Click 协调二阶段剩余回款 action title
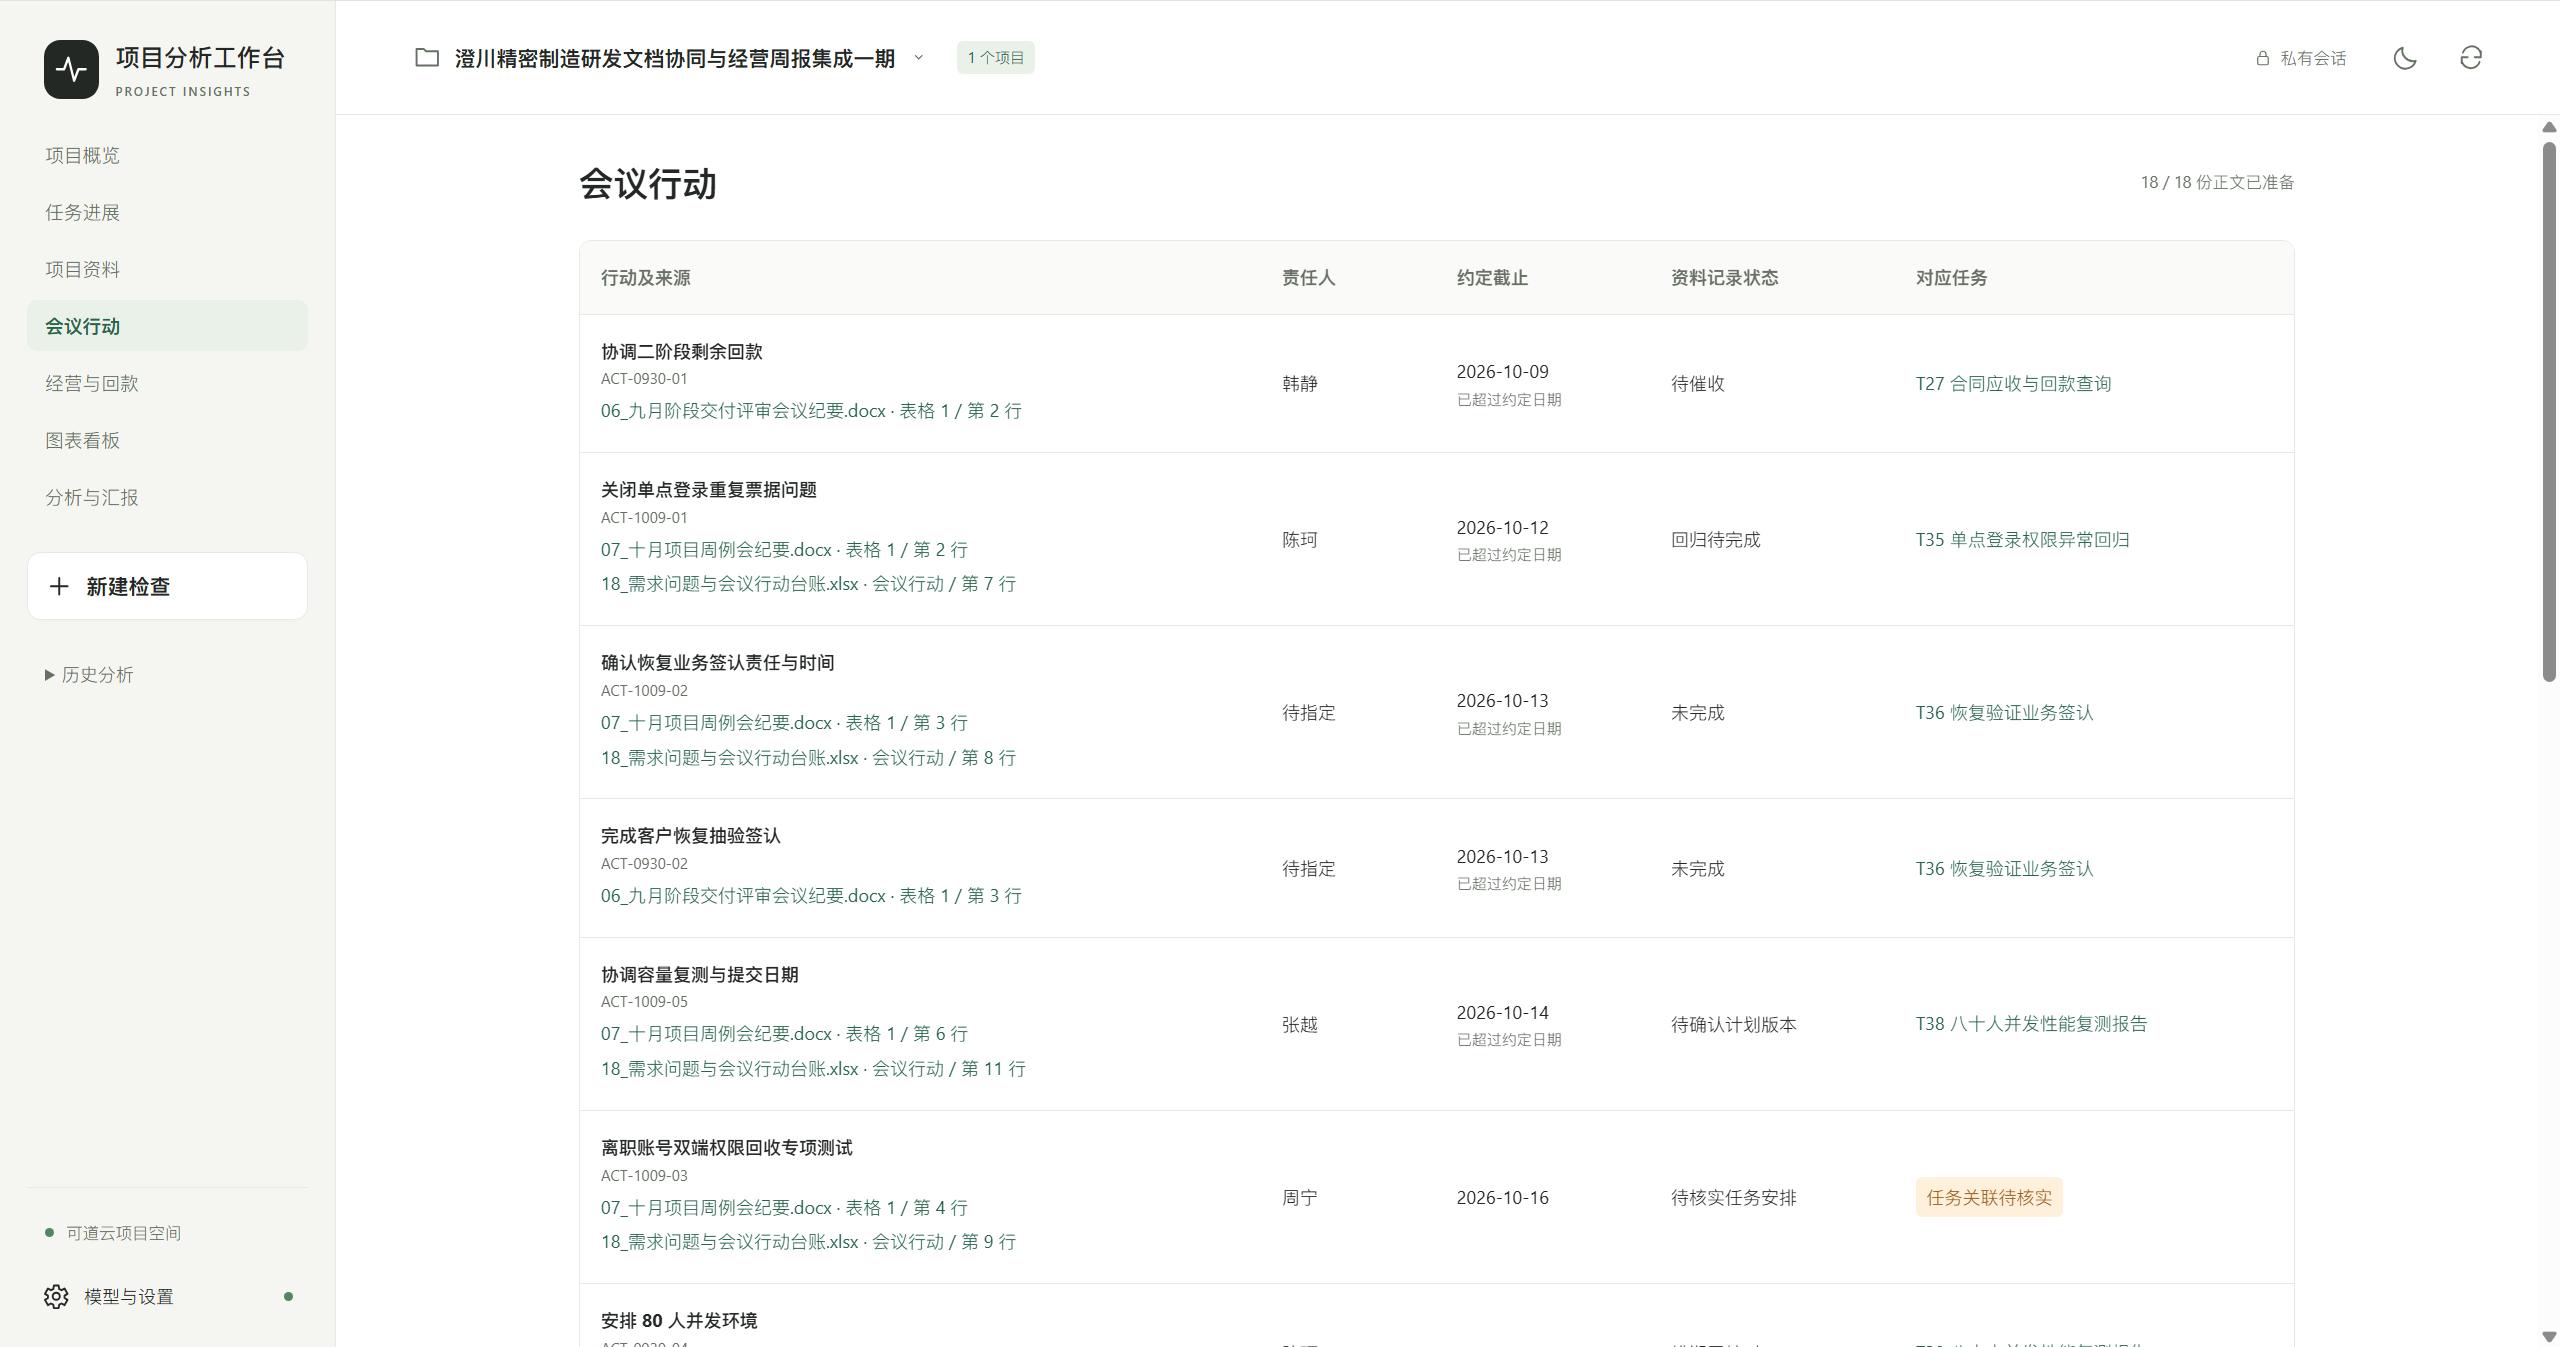 pyautogui.click(x=681, y=352)
